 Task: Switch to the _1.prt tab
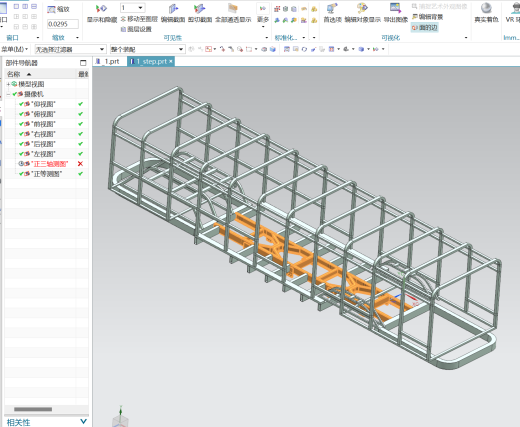click(x=108, y=61)
